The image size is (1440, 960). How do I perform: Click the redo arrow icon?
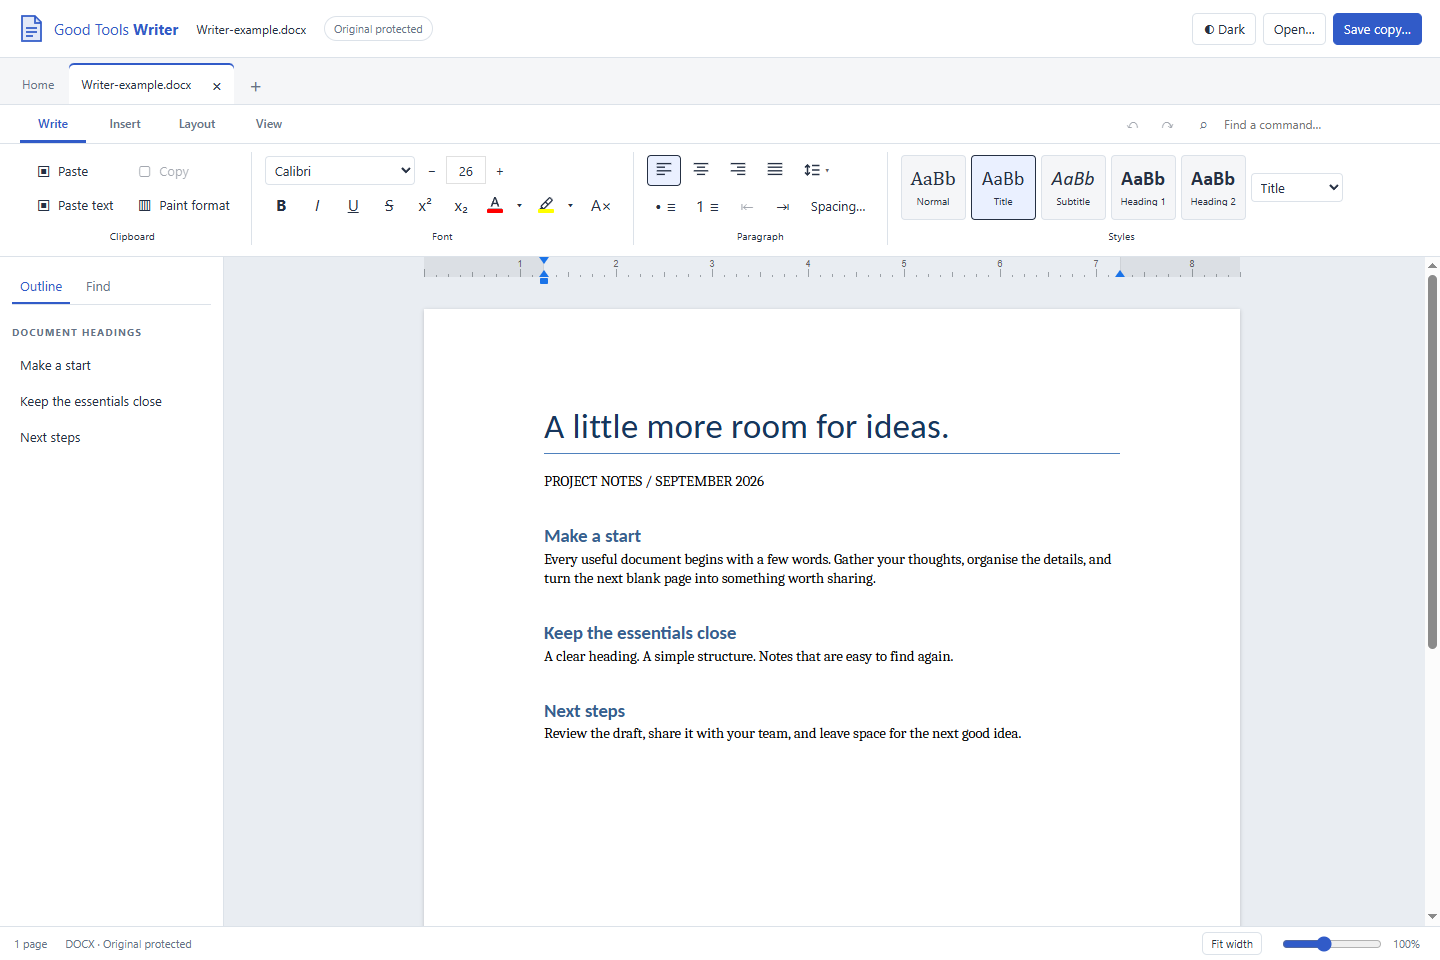click(1167, 125)
